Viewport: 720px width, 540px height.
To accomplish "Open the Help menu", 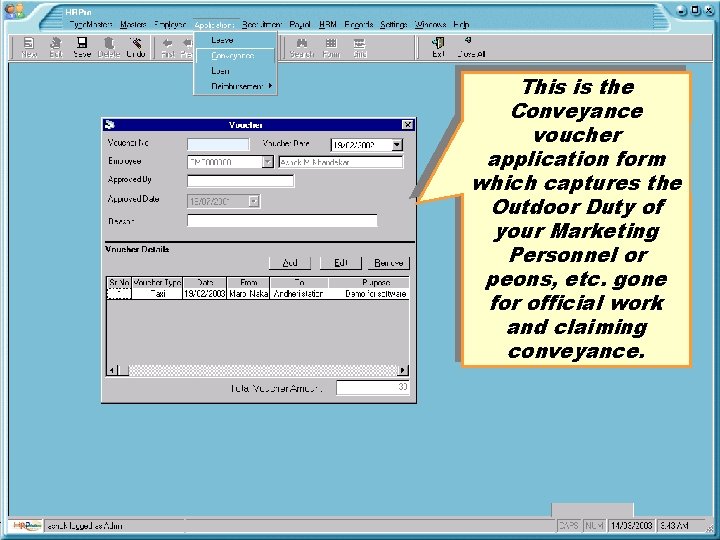I will [461, 25].
